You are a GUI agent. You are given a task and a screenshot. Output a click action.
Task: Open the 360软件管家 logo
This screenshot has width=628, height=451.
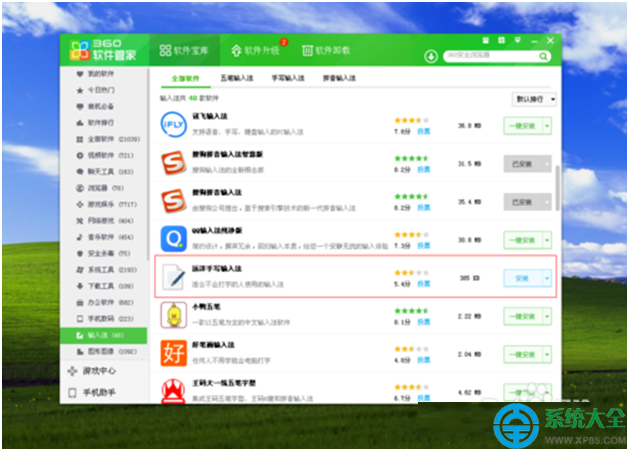click(103, 50)
